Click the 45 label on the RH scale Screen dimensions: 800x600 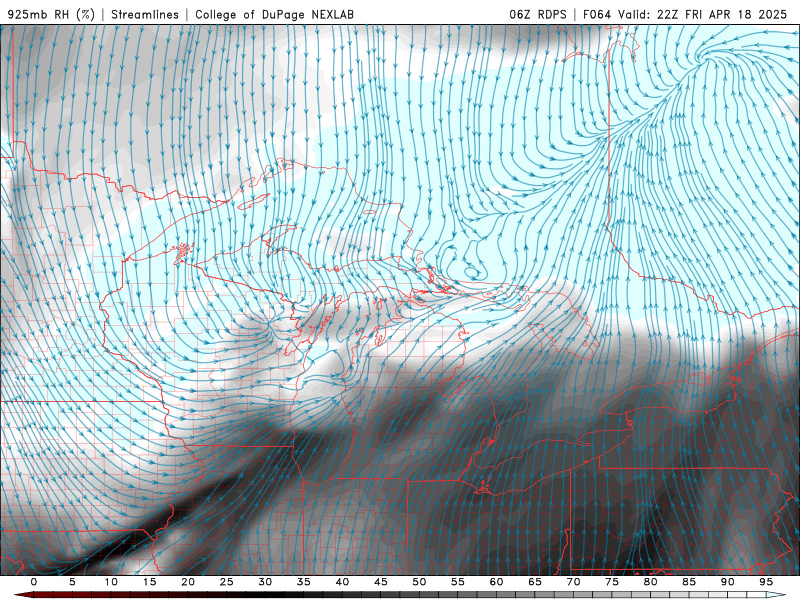[x=381, y=582]
